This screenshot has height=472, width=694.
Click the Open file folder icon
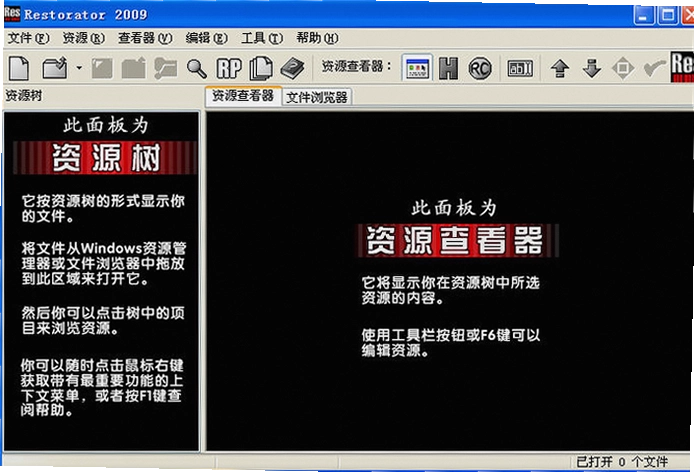click(x=55, y=68)
